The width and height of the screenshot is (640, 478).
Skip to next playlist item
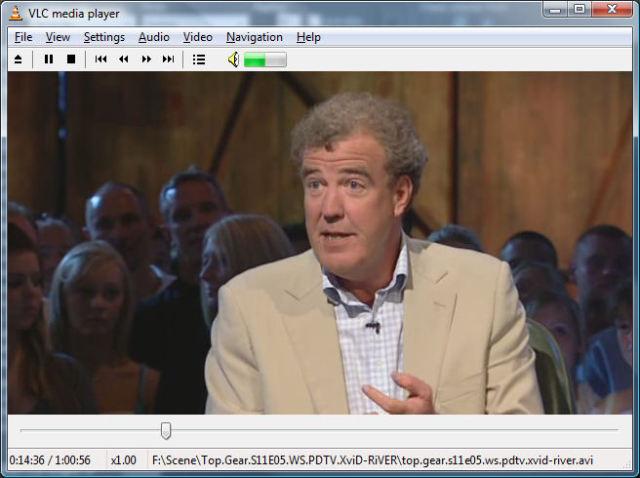(x=168, y=60)
